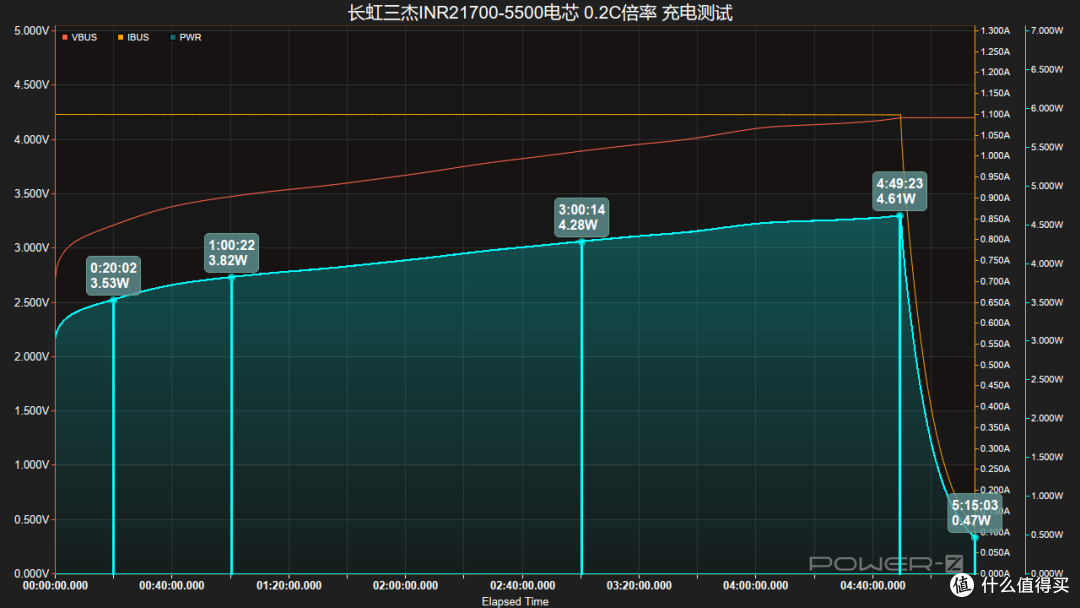Click the orange IBUS legend color square
Image resolution: width=1080 pixels, height=608 pixels.
click(121, 37)
